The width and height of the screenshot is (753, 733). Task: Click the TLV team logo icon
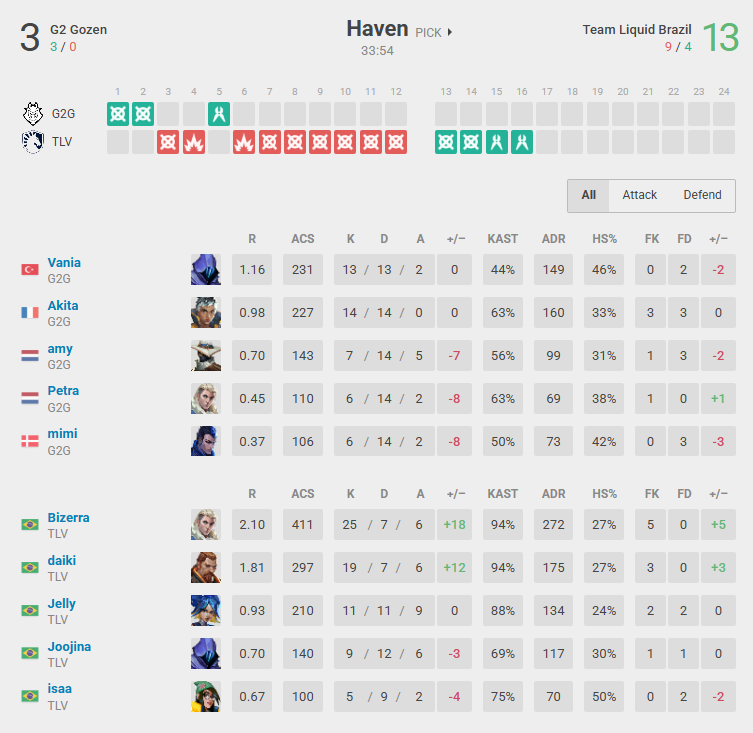pos(33,142)
